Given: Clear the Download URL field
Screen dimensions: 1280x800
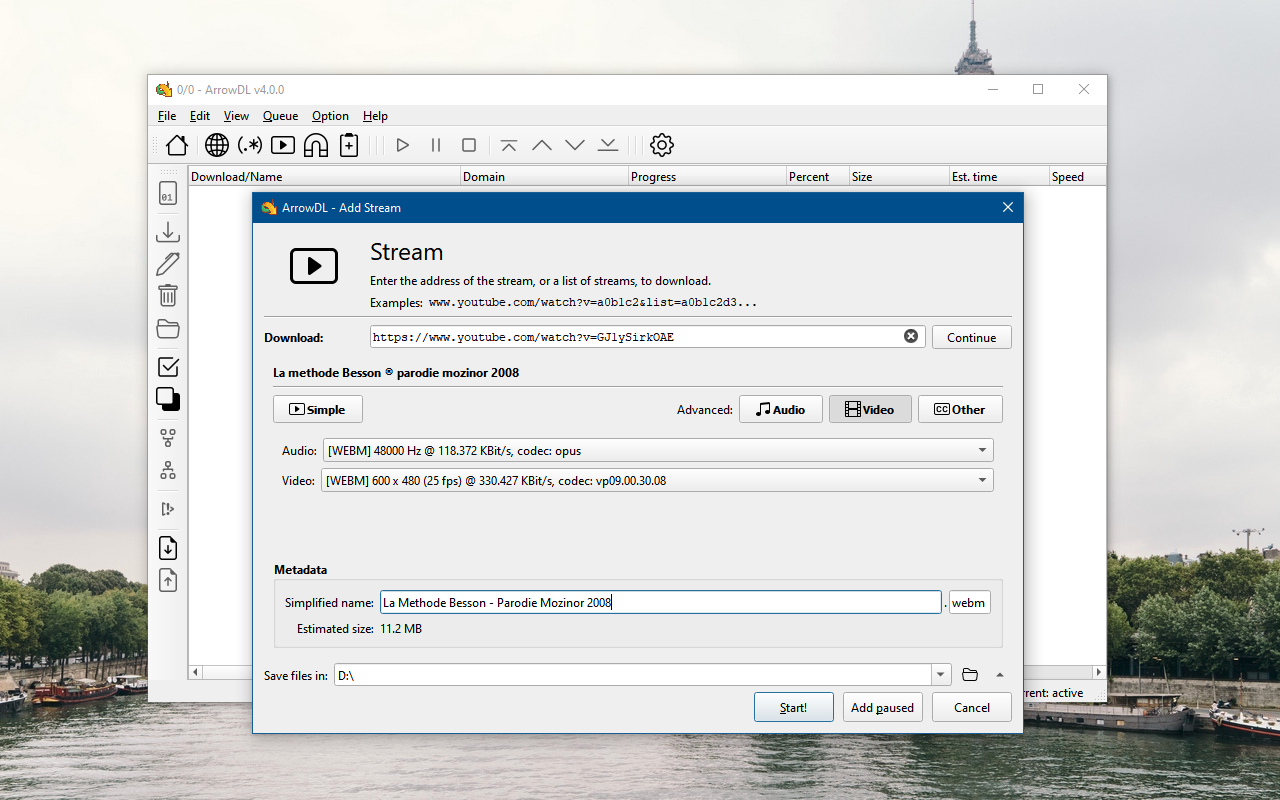Looking at the screenshot, I should pyautogui.click(x=910, y=336).
